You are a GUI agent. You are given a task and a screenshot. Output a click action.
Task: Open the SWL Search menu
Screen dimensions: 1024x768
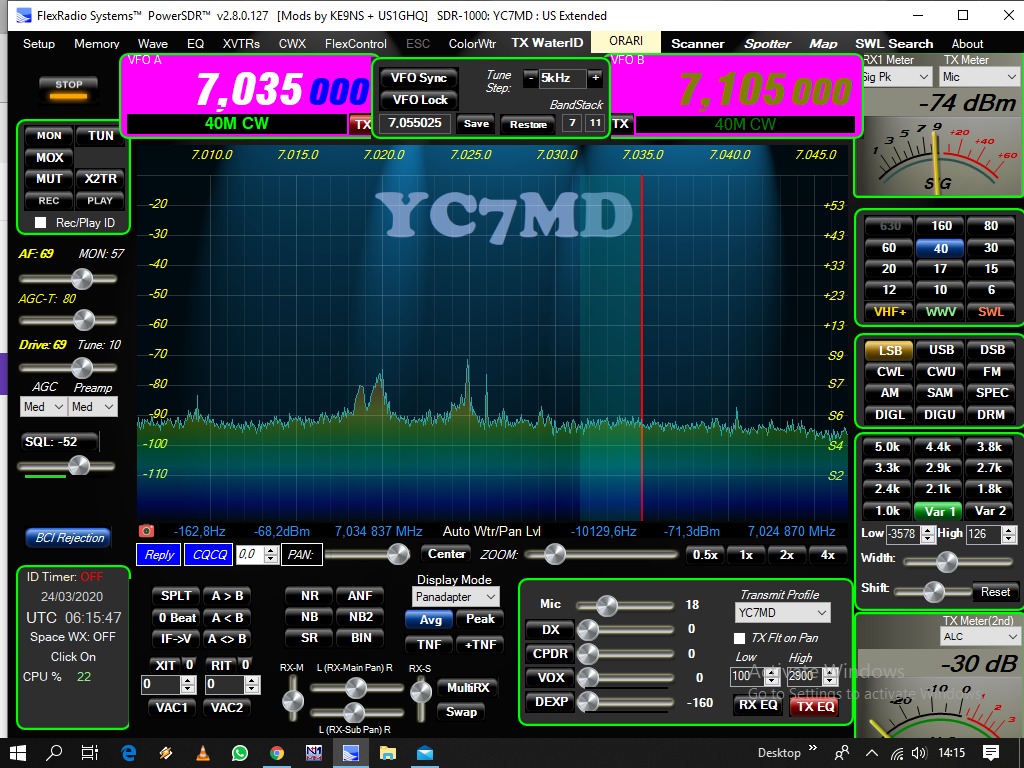pos(894,44)
